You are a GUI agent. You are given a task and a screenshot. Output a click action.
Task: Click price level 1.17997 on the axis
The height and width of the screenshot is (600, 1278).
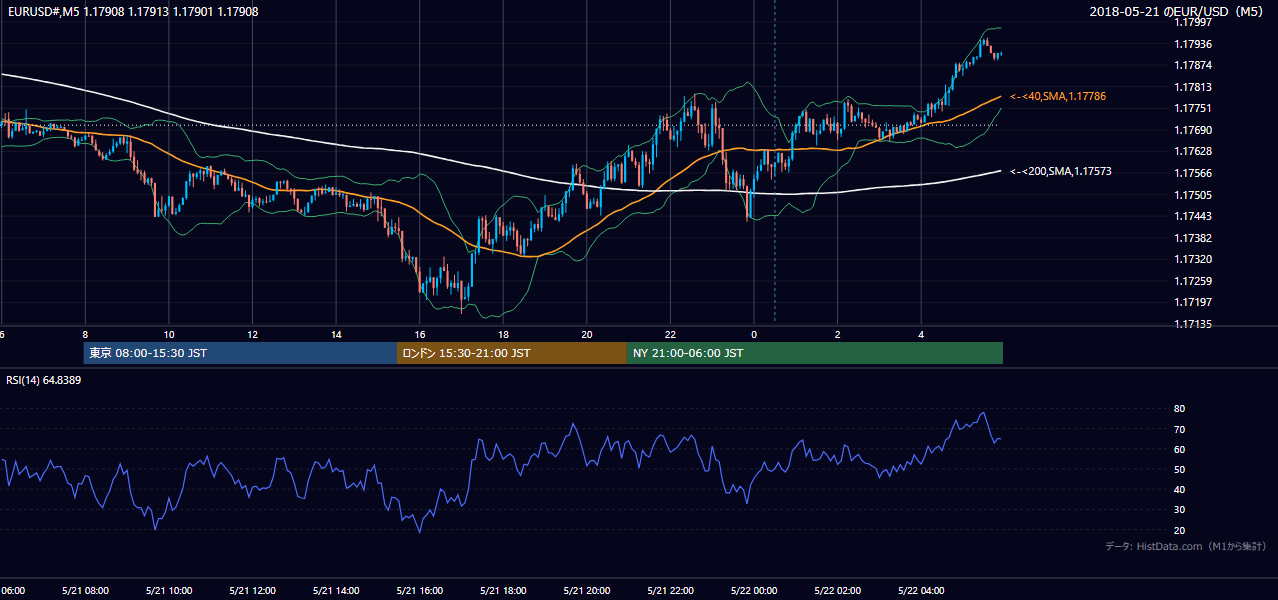1193,22
